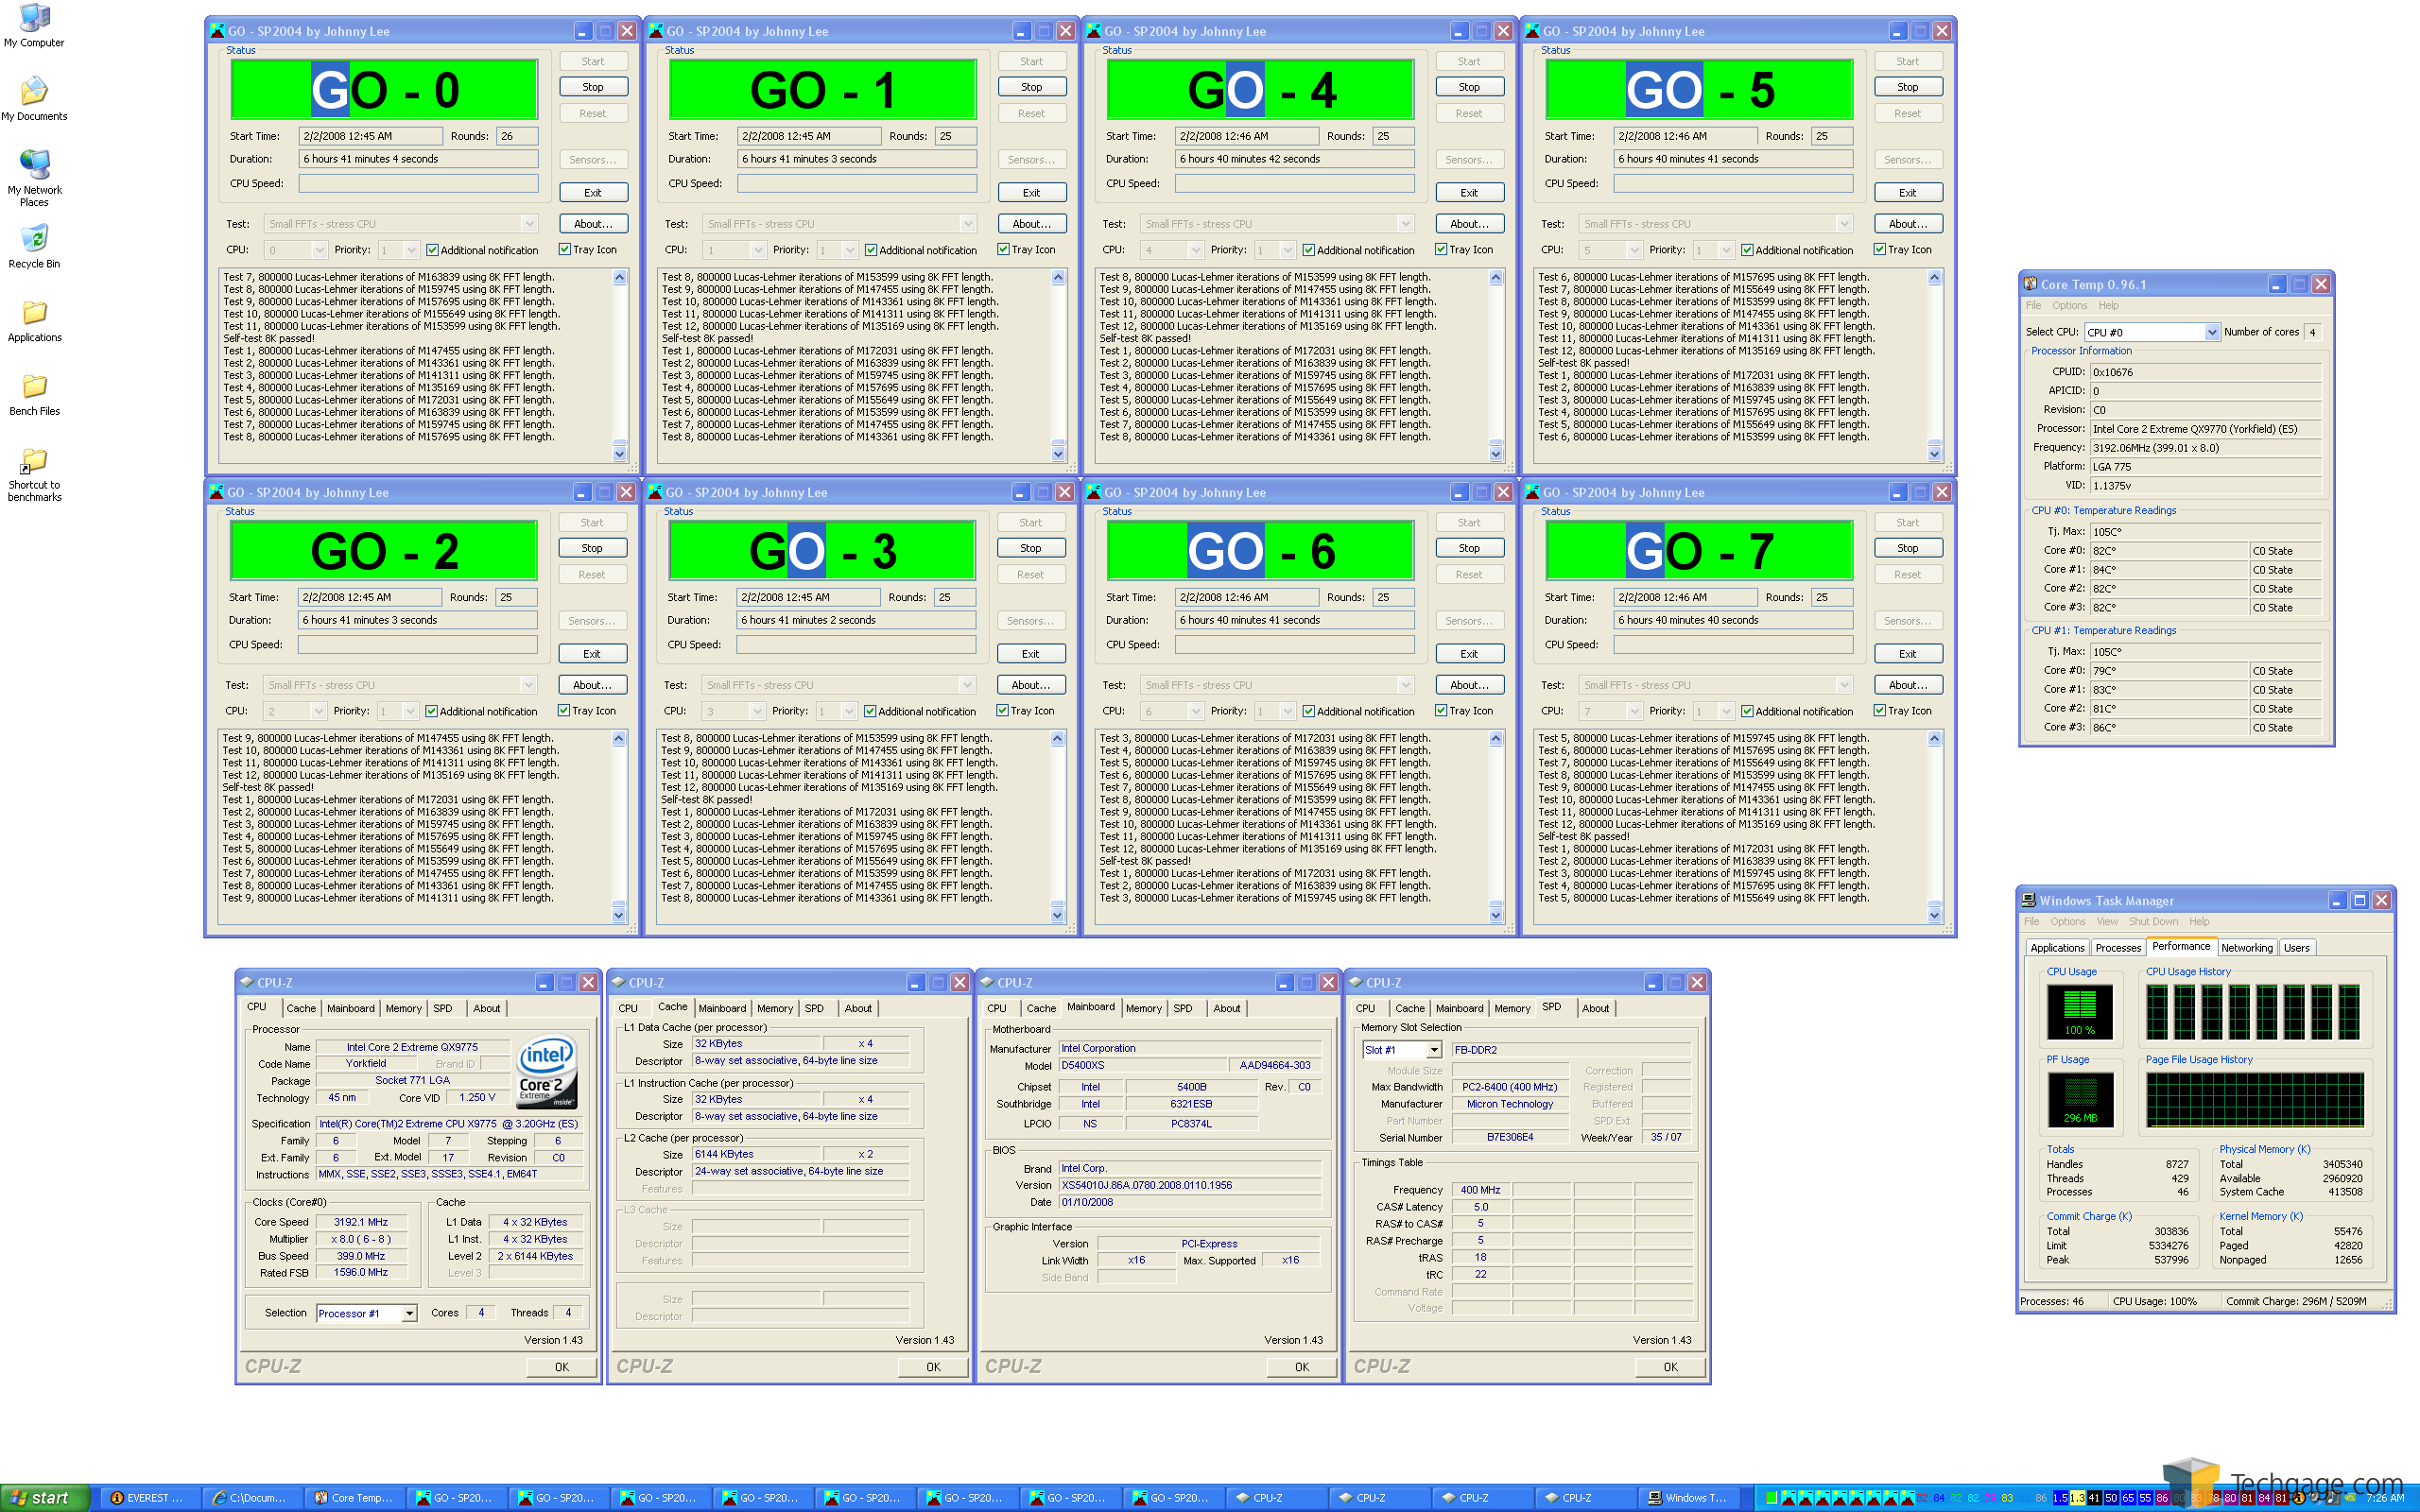
Task: Toggle Additional notification in GO - 0 window
Action: [x=482, y=250]
